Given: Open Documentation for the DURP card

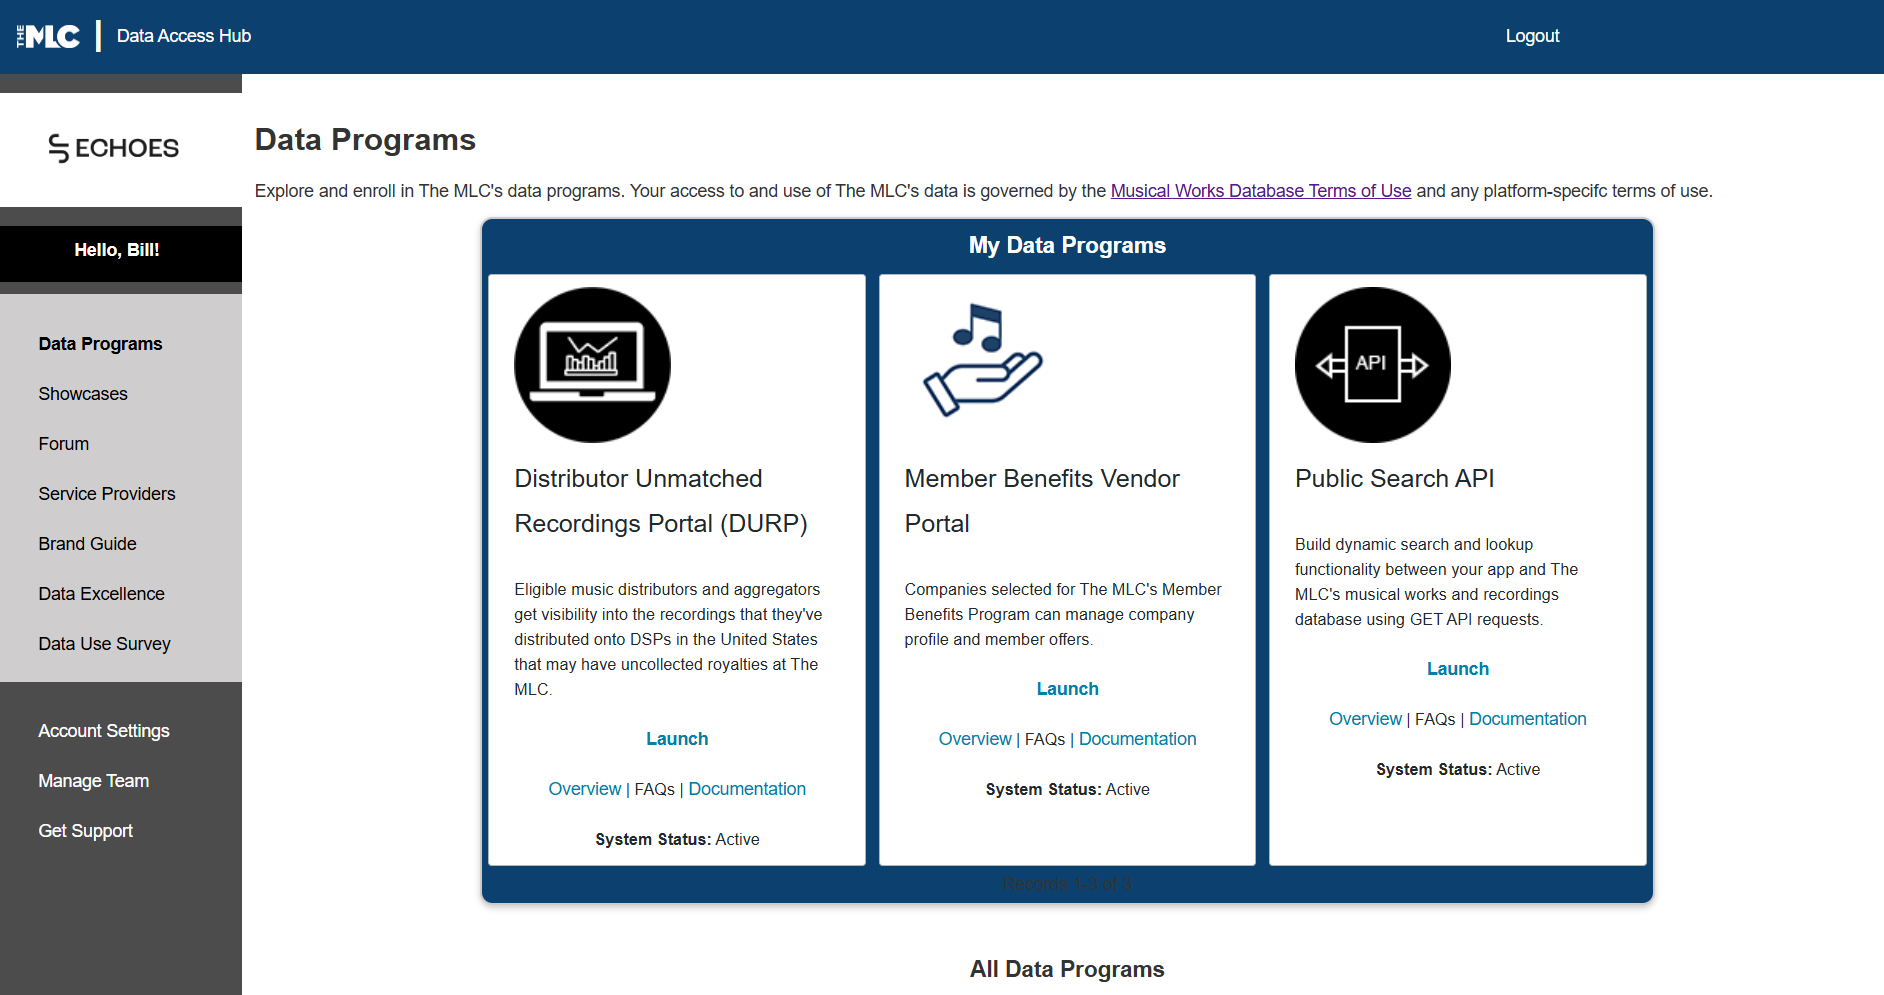Looking at the screenshot, I should pyautogui.click(x=747, y=789).
